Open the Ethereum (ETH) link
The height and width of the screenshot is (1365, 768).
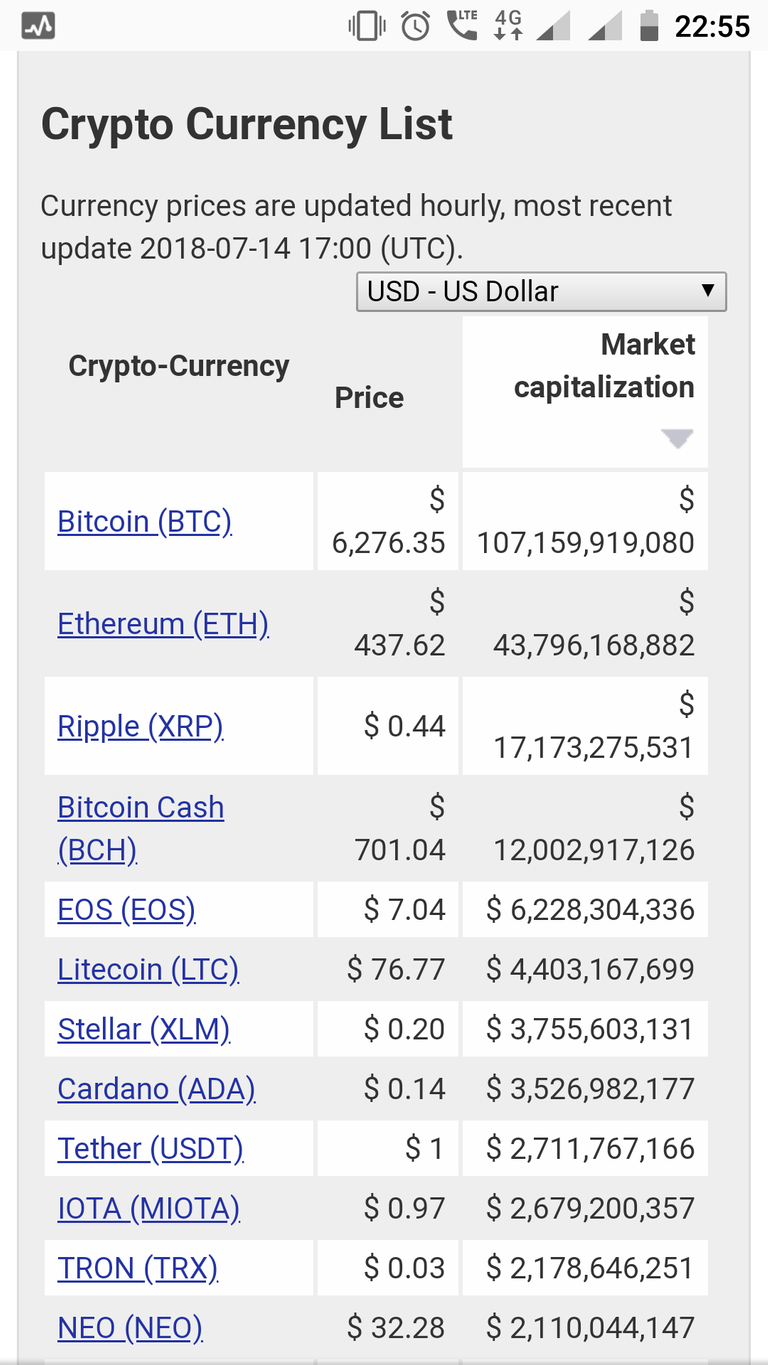[x=163, y=624]
